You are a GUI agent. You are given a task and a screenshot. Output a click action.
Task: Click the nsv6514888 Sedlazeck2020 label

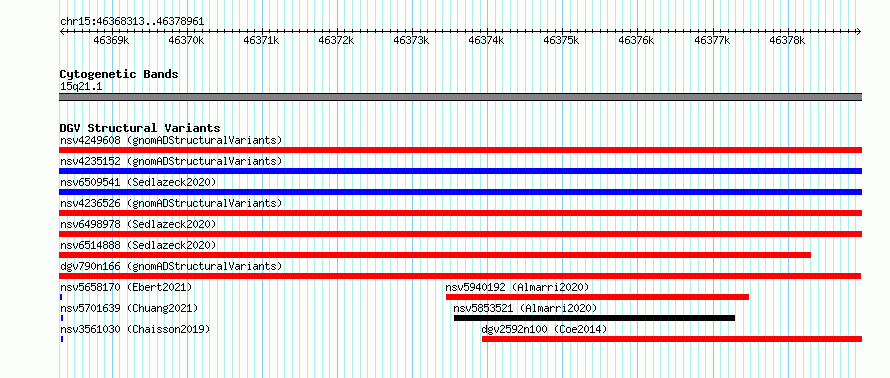tap(138, 245)
